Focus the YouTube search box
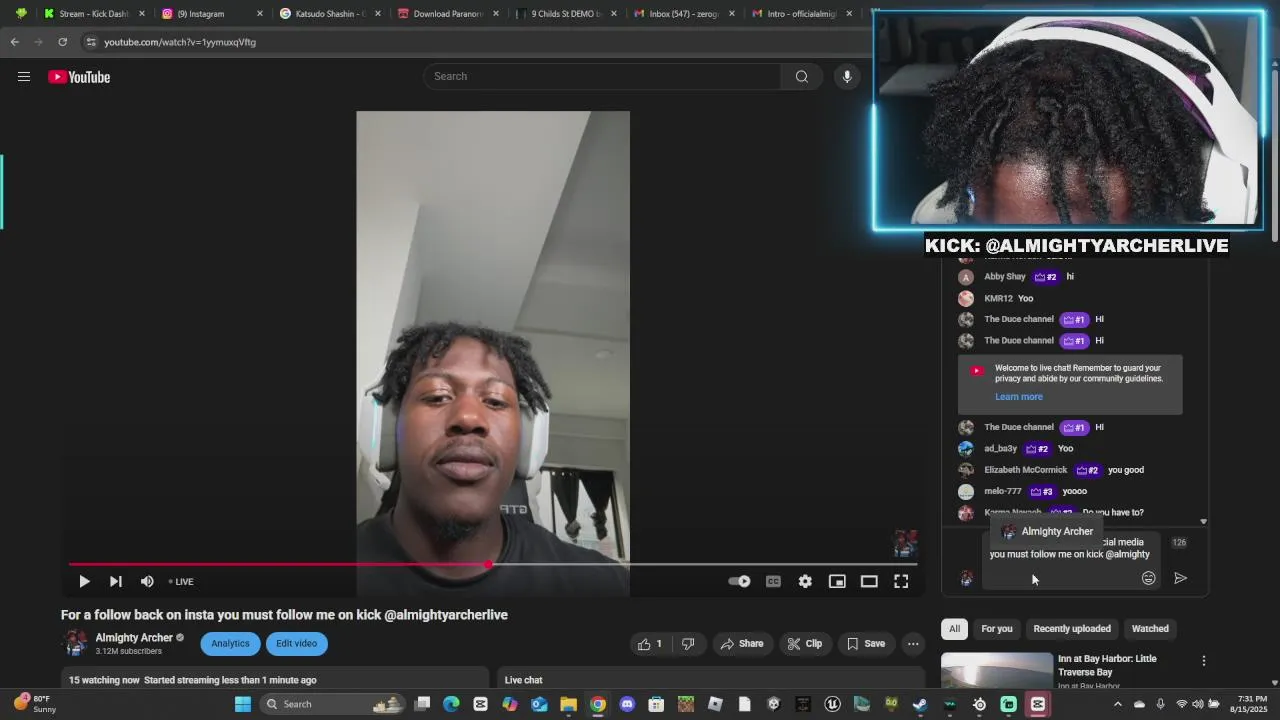Viewport: 1280px width, 720px height. [602, 77]
